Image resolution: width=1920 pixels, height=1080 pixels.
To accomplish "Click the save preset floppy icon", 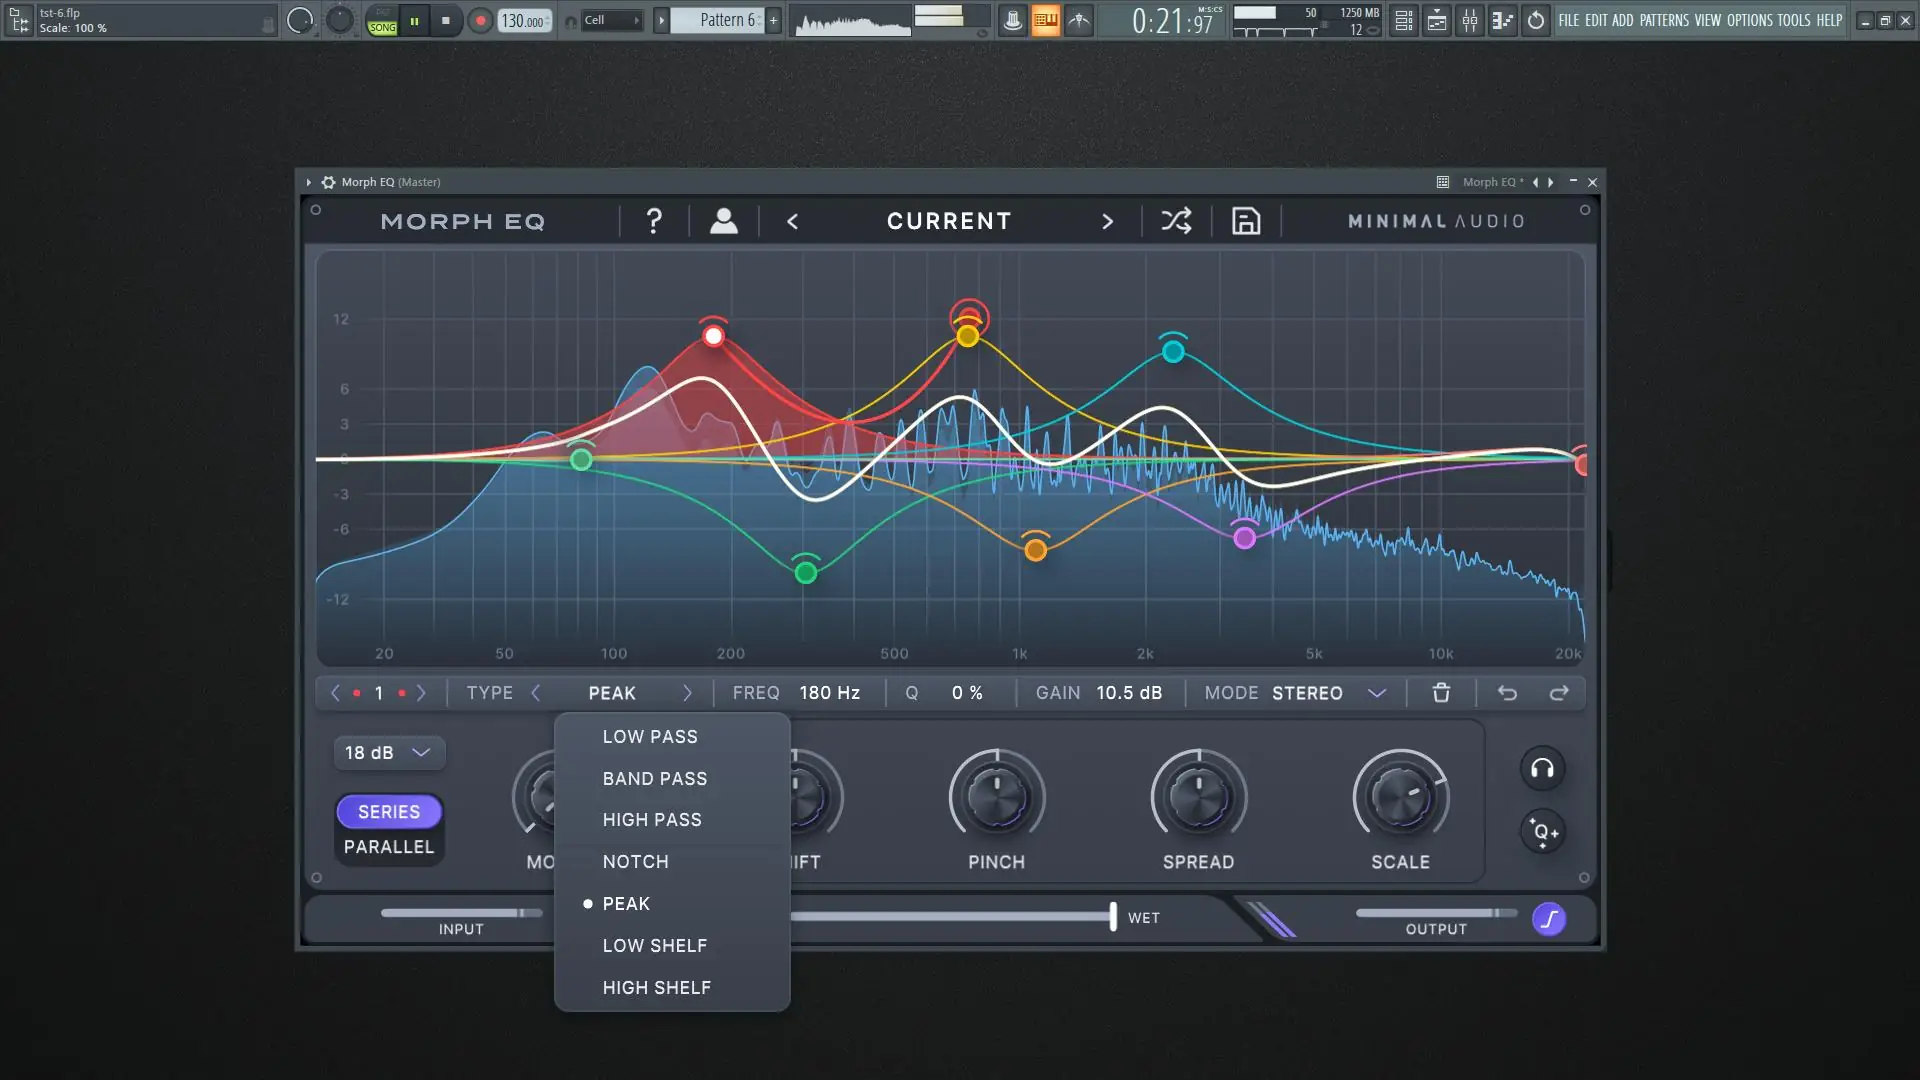I will 1246,221.
